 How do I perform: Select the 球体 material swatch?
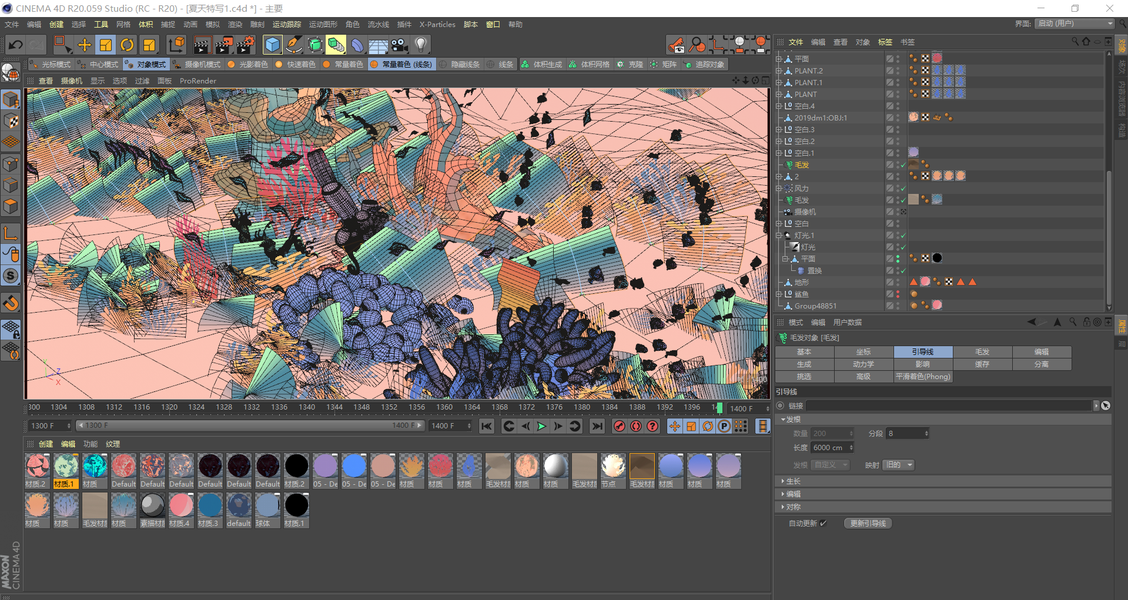[267, 511]
